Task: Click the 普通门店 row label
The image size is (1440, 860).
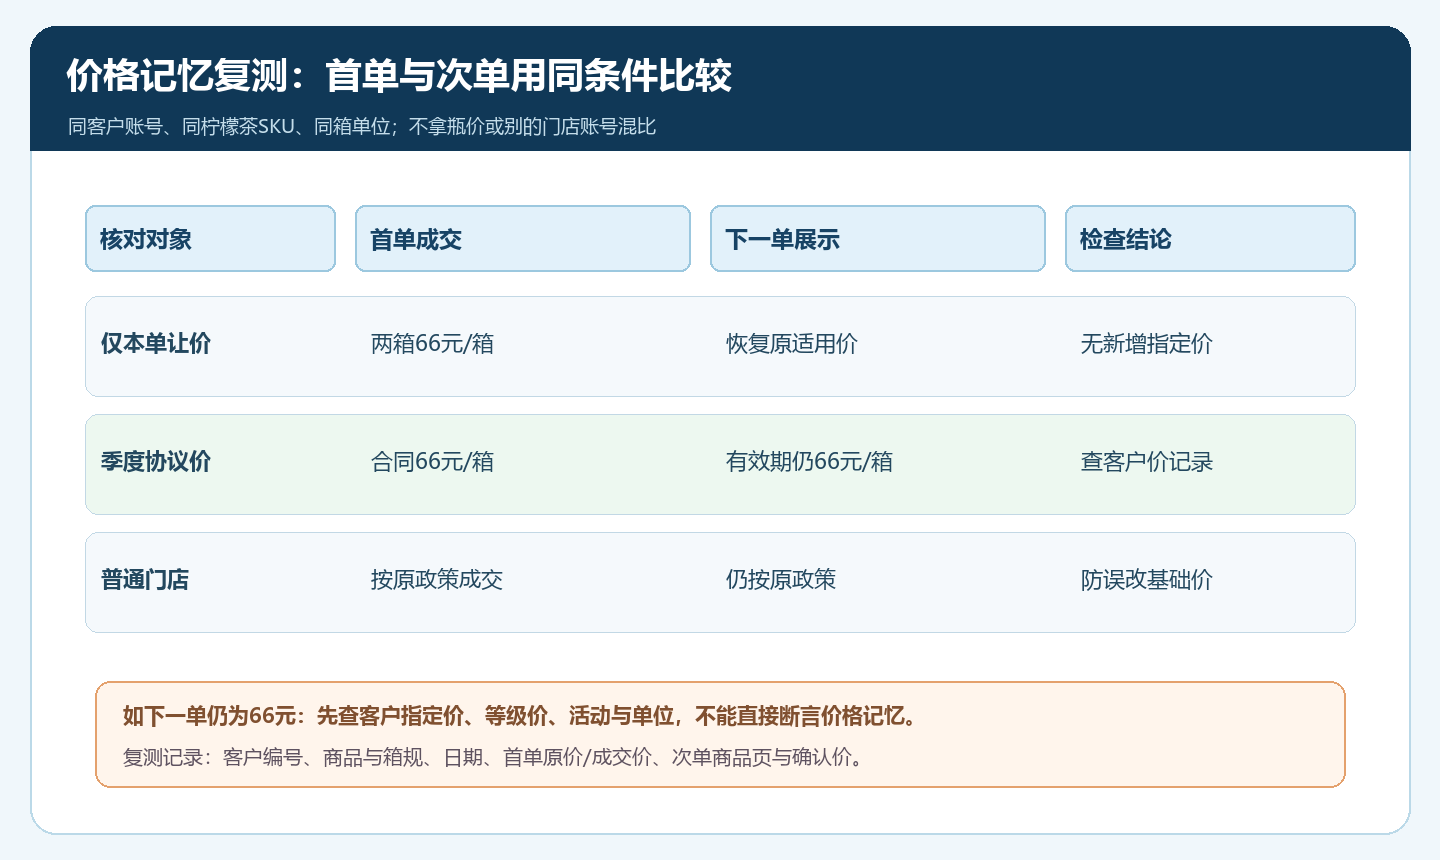Action: tap(145, 580)
